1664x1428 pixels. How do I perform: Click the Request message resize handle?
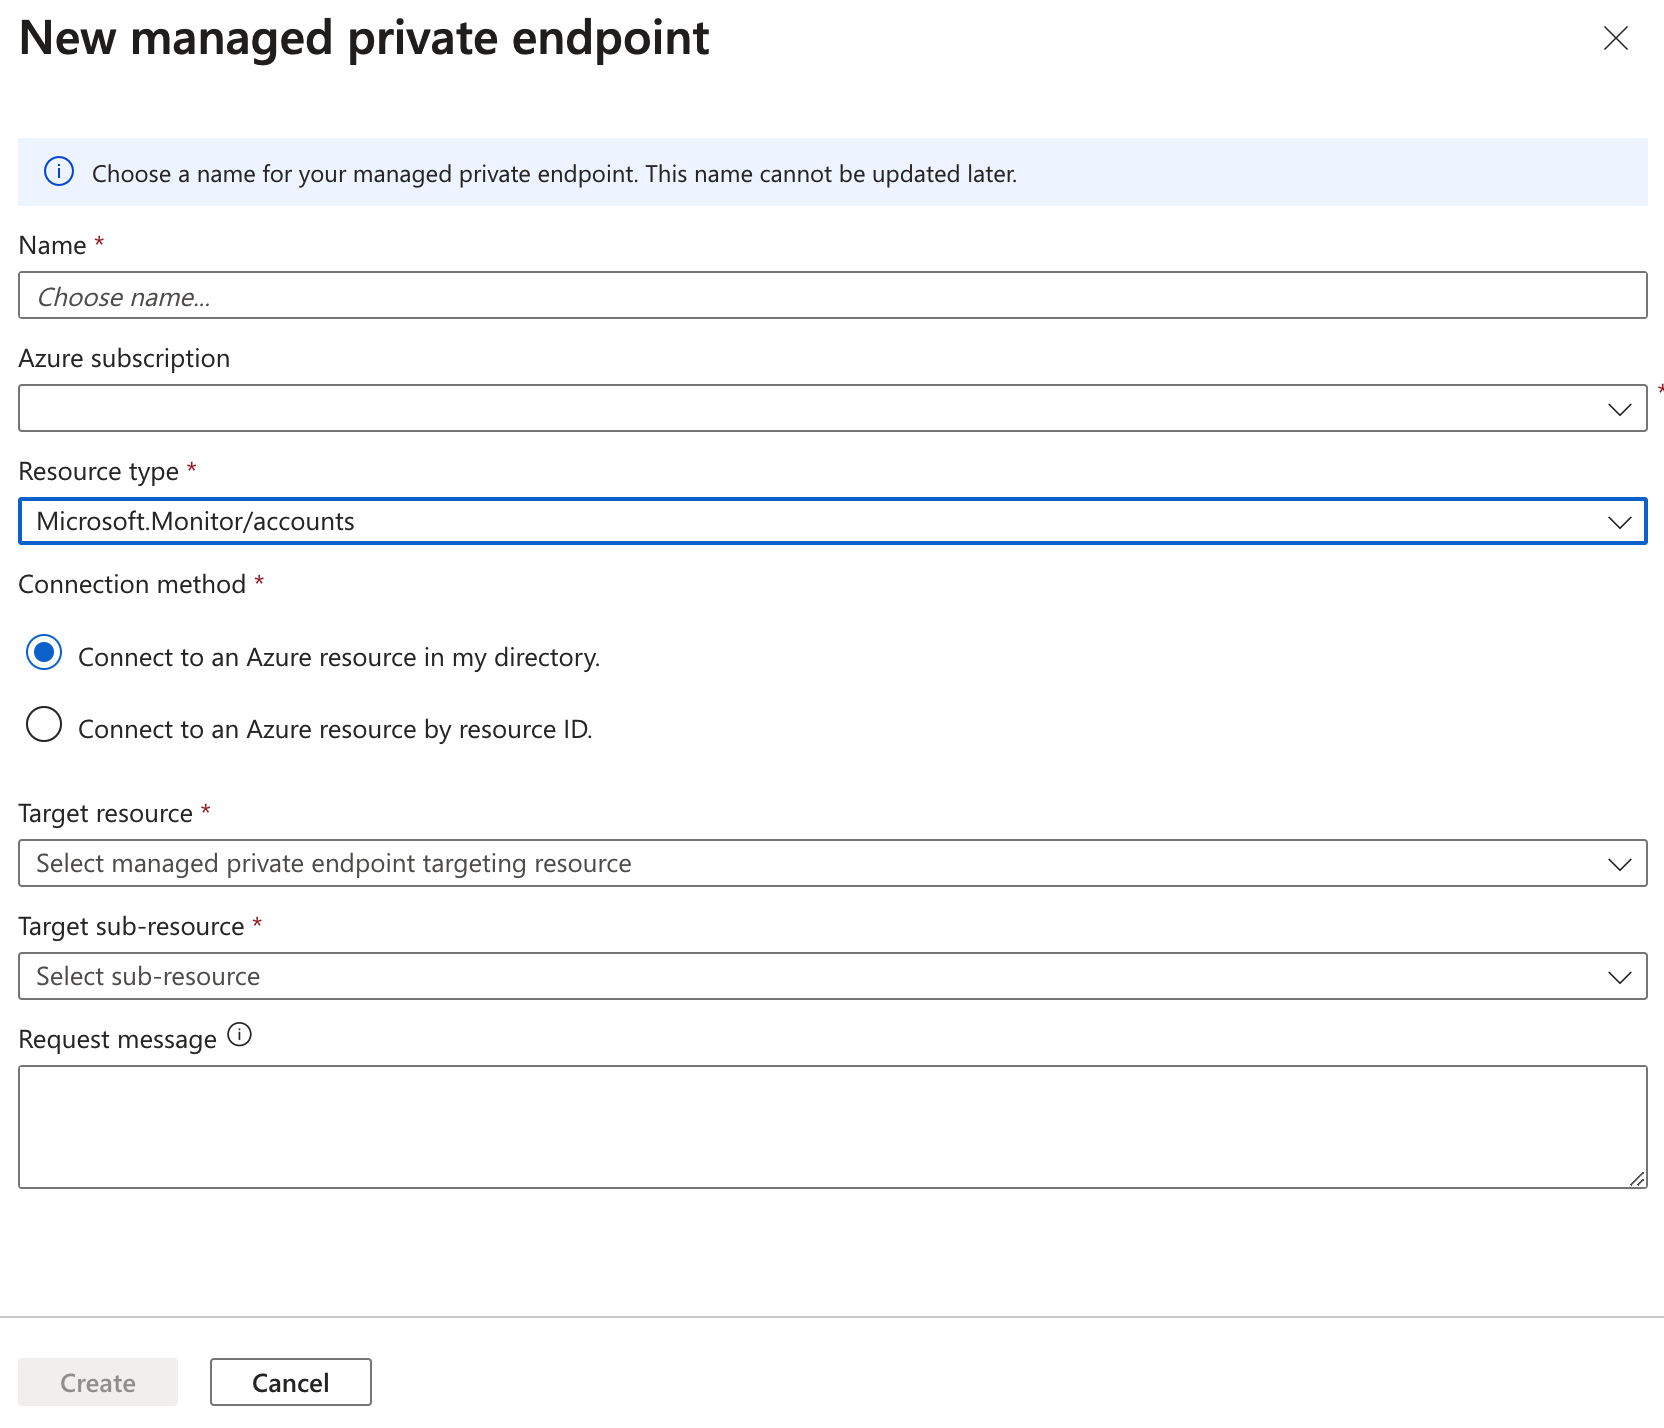tap(1637, 1179)
